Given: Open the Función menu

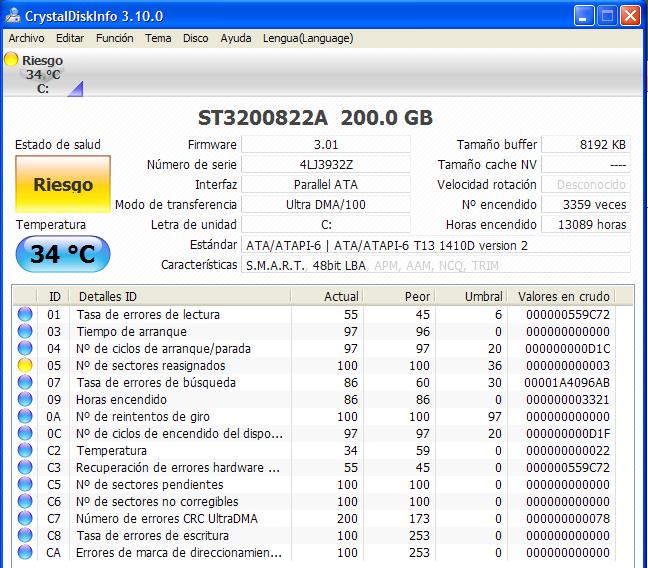Looking at the screenshot, I should point(114,38).
